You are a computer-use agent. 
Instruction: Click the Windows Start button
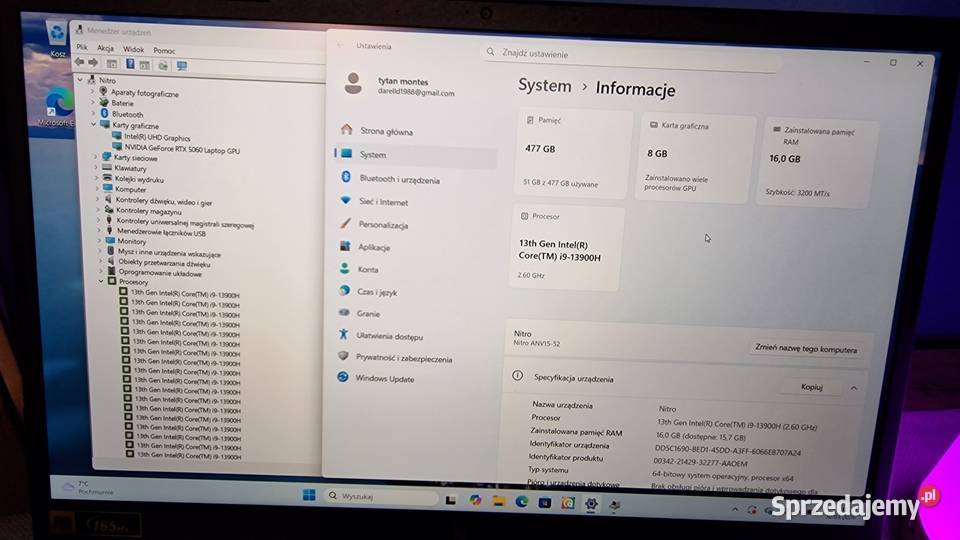309,495
